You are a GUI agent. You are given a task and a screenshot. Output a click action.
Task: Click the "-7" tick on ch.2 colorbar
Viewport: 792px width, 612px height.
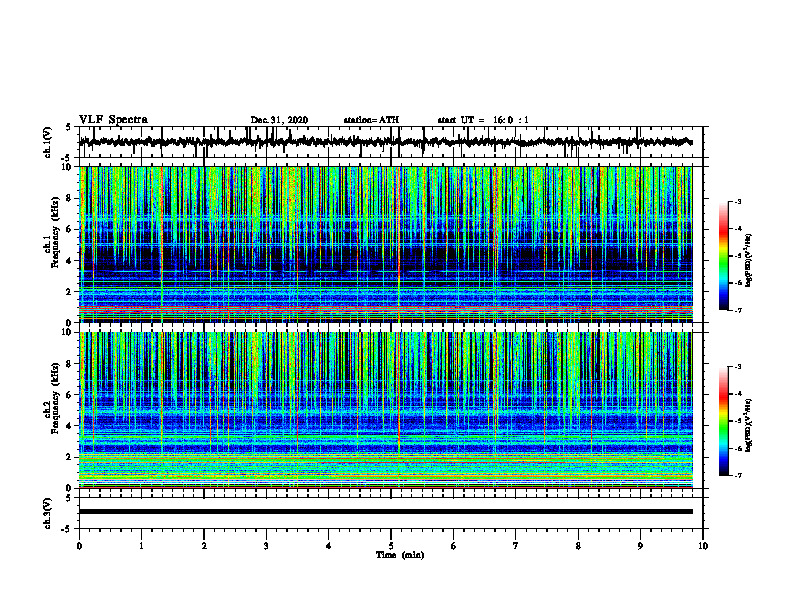(x=738, y=475)
